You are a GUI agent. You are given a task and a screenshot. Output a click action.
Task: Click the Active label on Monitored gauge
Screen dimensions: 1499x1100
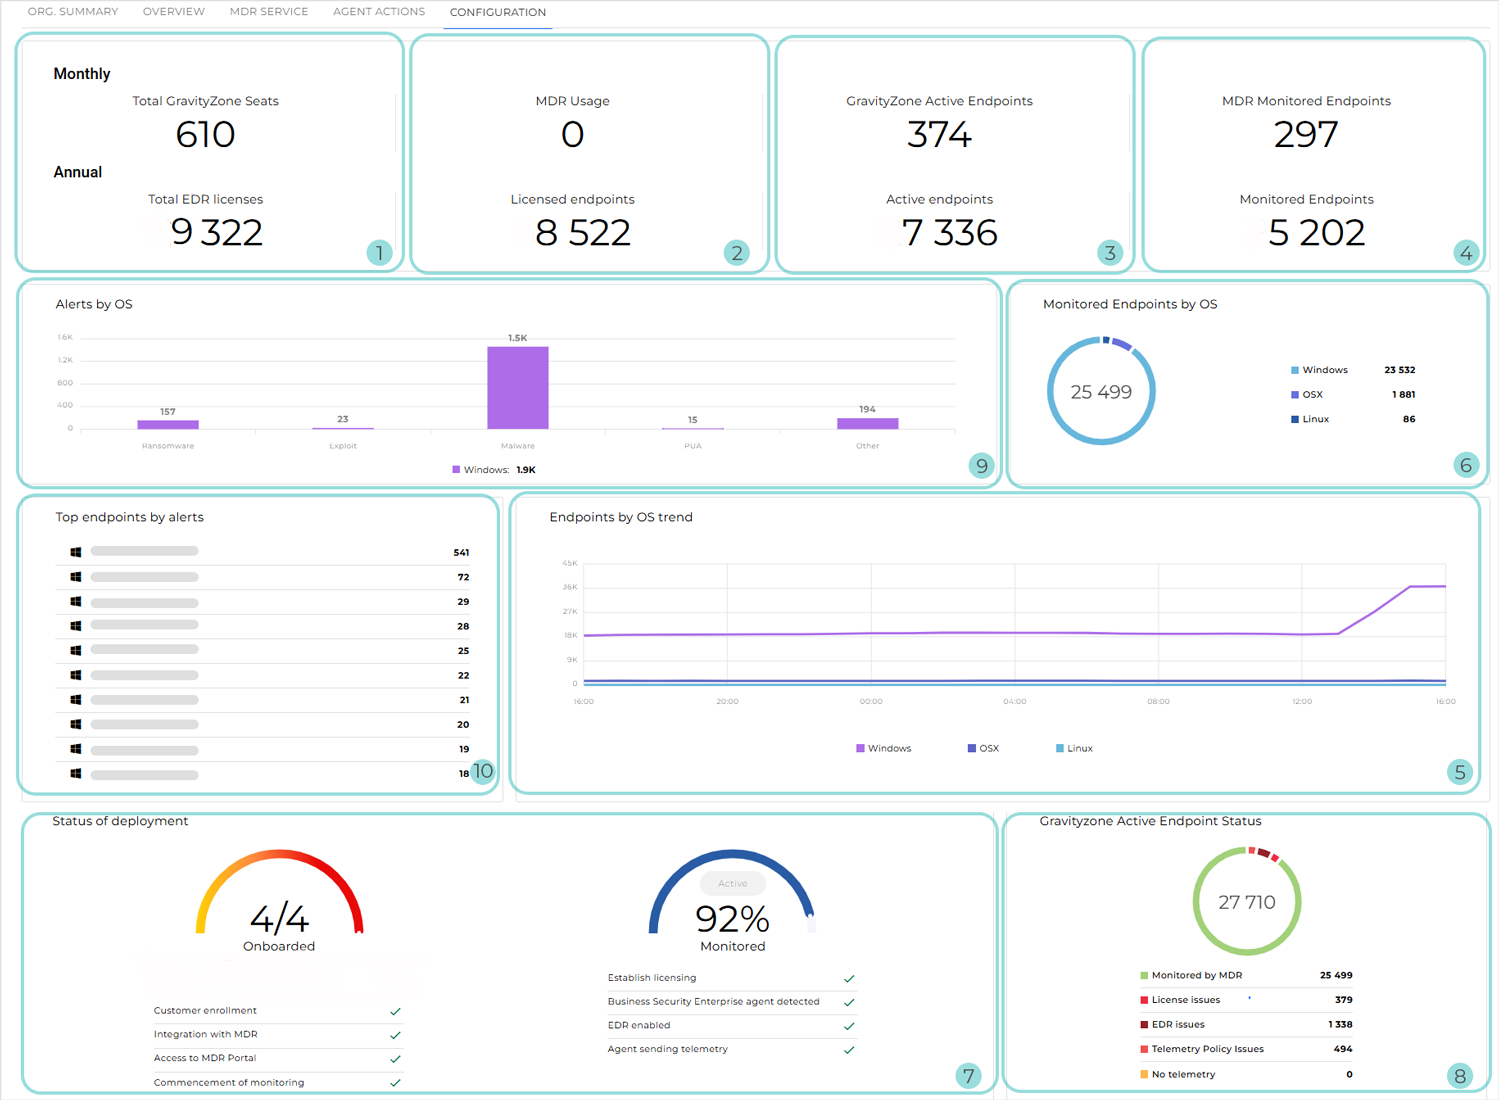pyautogui.click(x=732, y=883)
